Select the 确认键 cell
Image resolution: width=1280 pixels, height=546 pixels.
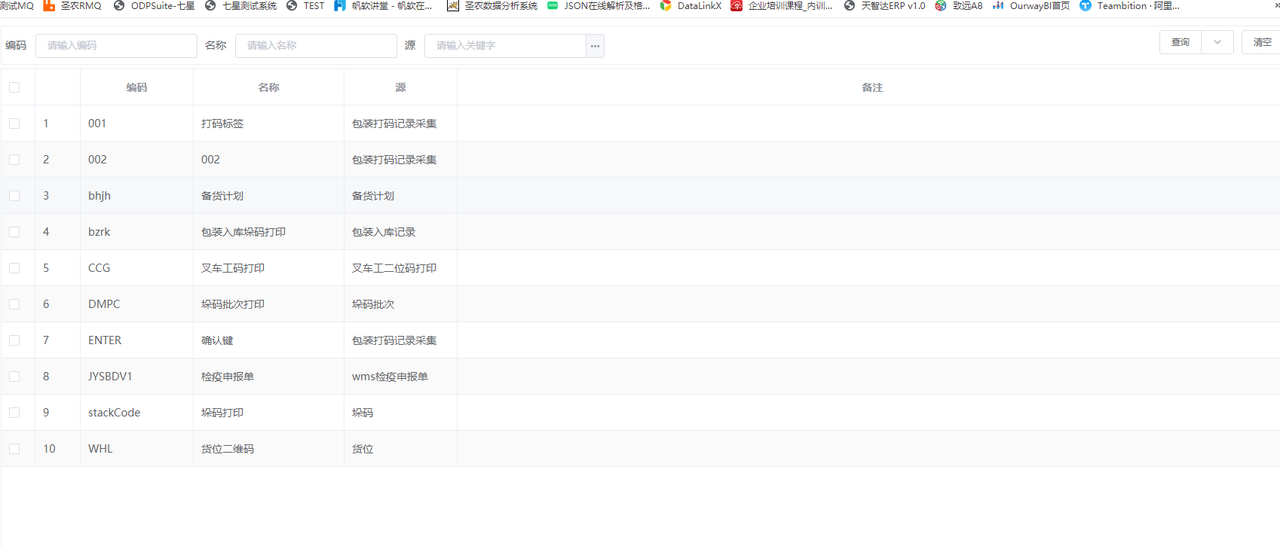pos(269,340)
